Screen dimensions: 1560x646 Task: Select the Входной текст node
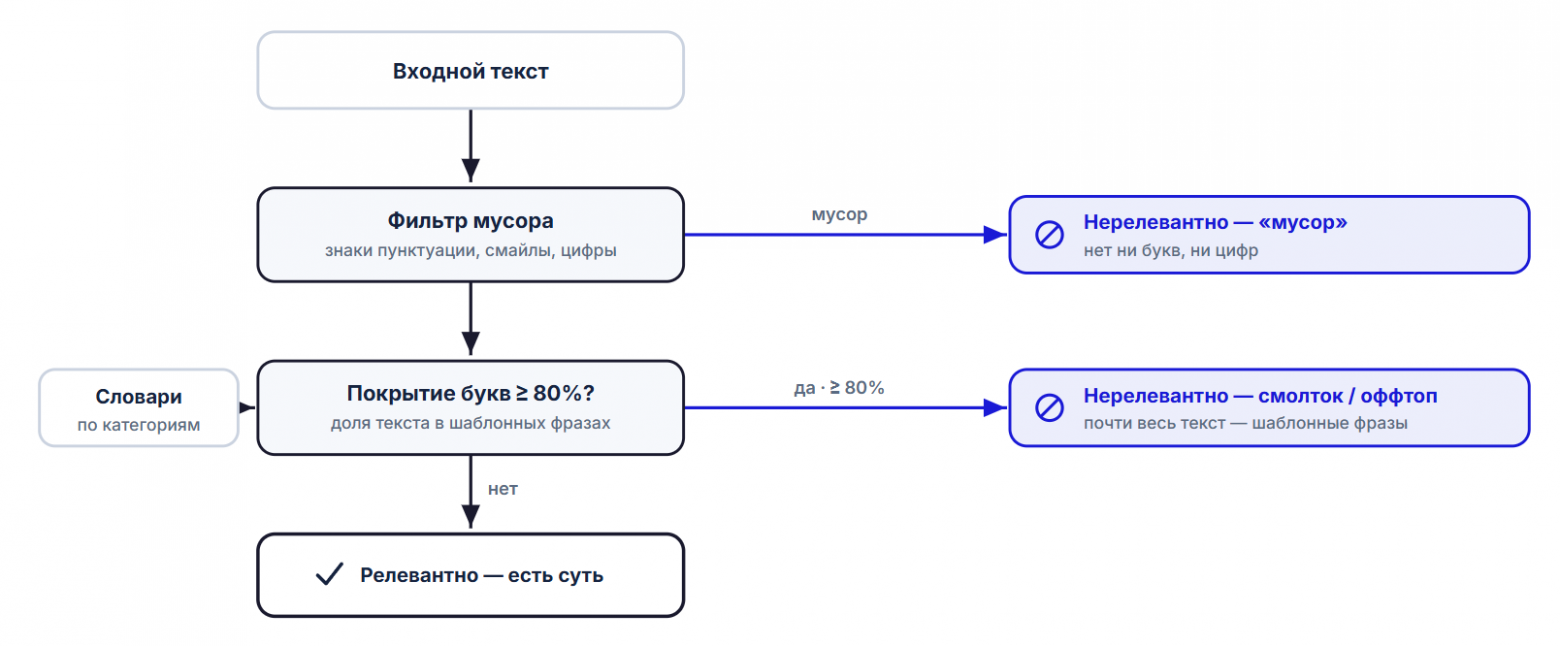tap(470, 70)
